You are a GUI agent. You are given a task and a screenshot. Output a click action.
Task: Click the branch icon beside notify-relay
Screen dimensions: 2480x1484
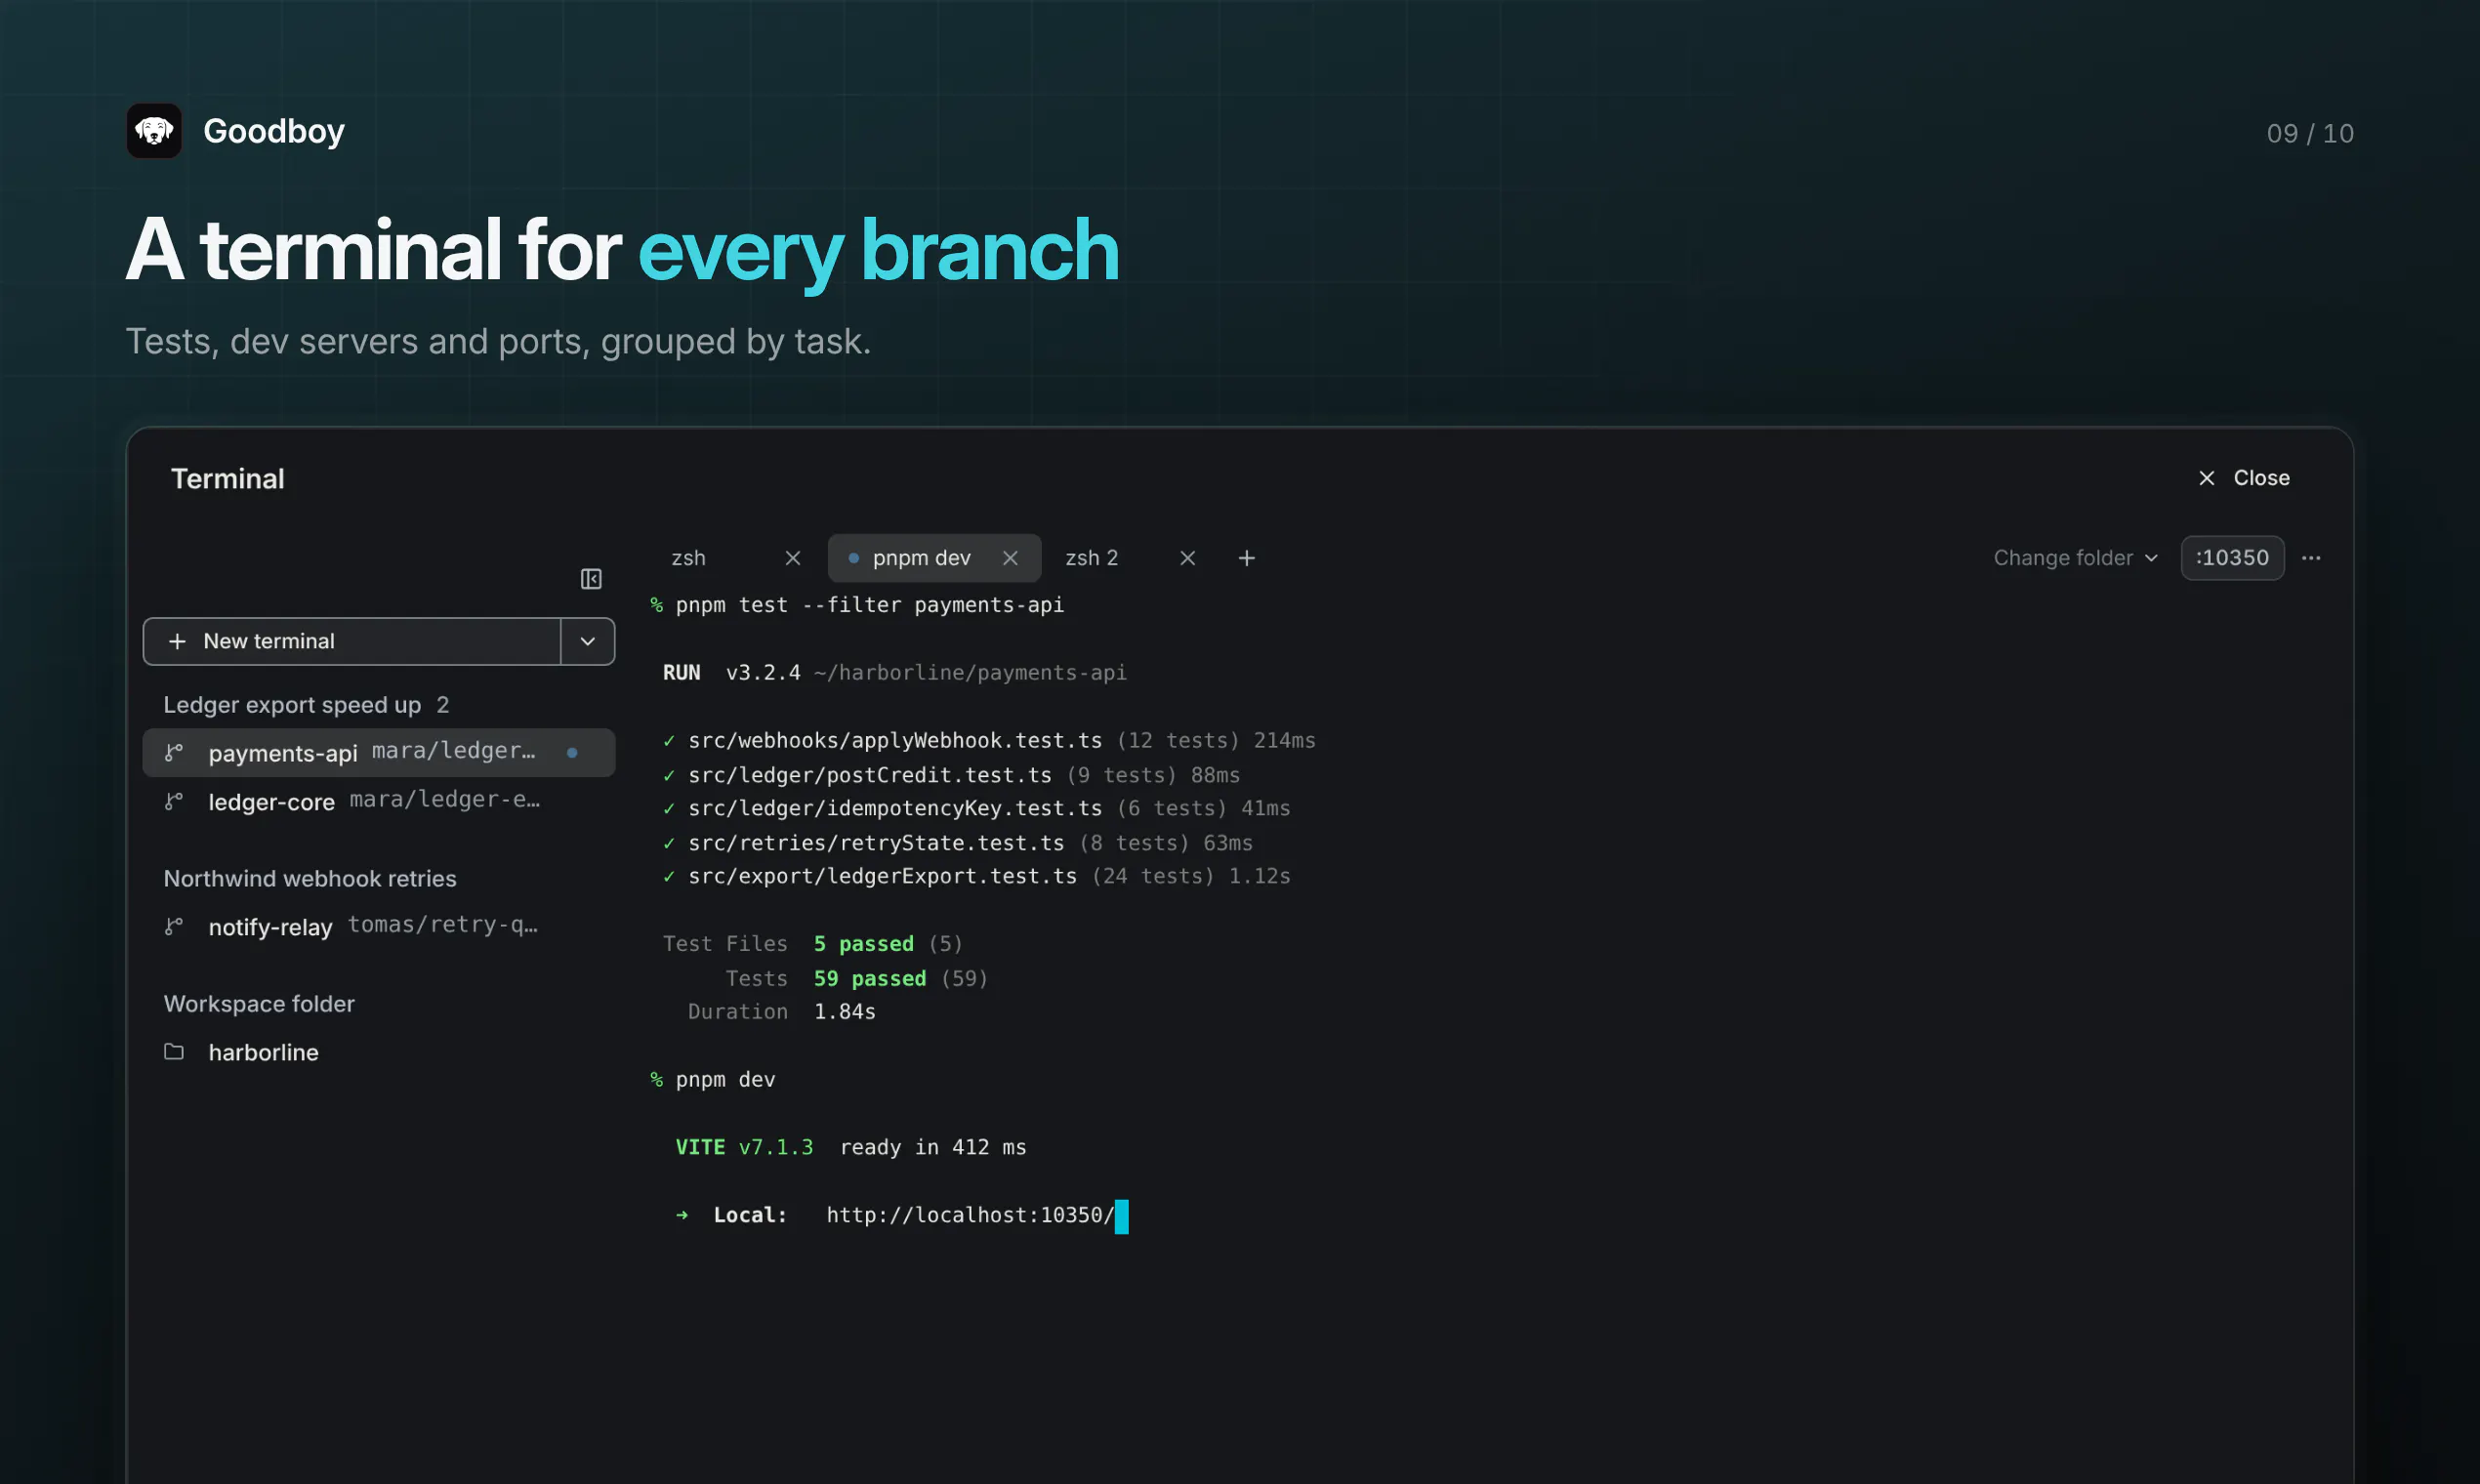(174, 927)
